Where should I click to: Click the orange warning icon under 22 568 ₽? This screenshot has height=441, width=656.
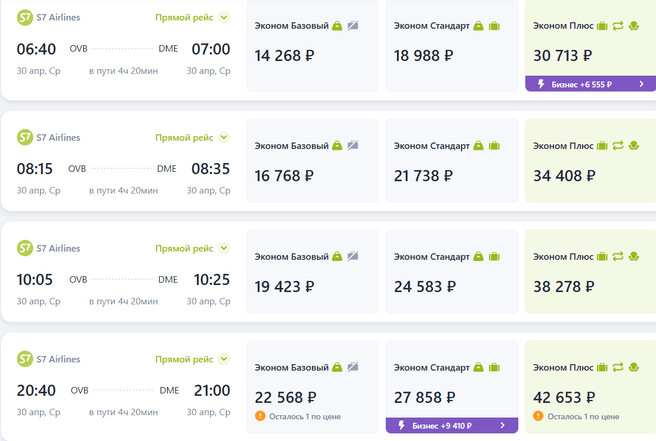coord(260,415)
